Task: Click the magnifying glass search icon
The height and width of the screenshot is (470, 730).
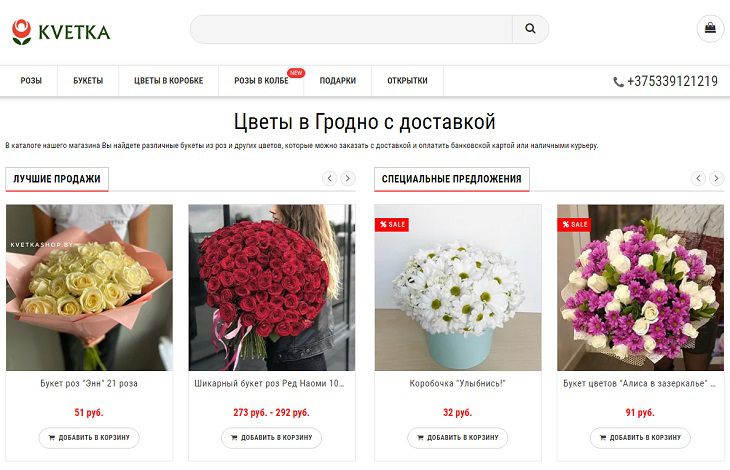Action: [x=530, y=29]
